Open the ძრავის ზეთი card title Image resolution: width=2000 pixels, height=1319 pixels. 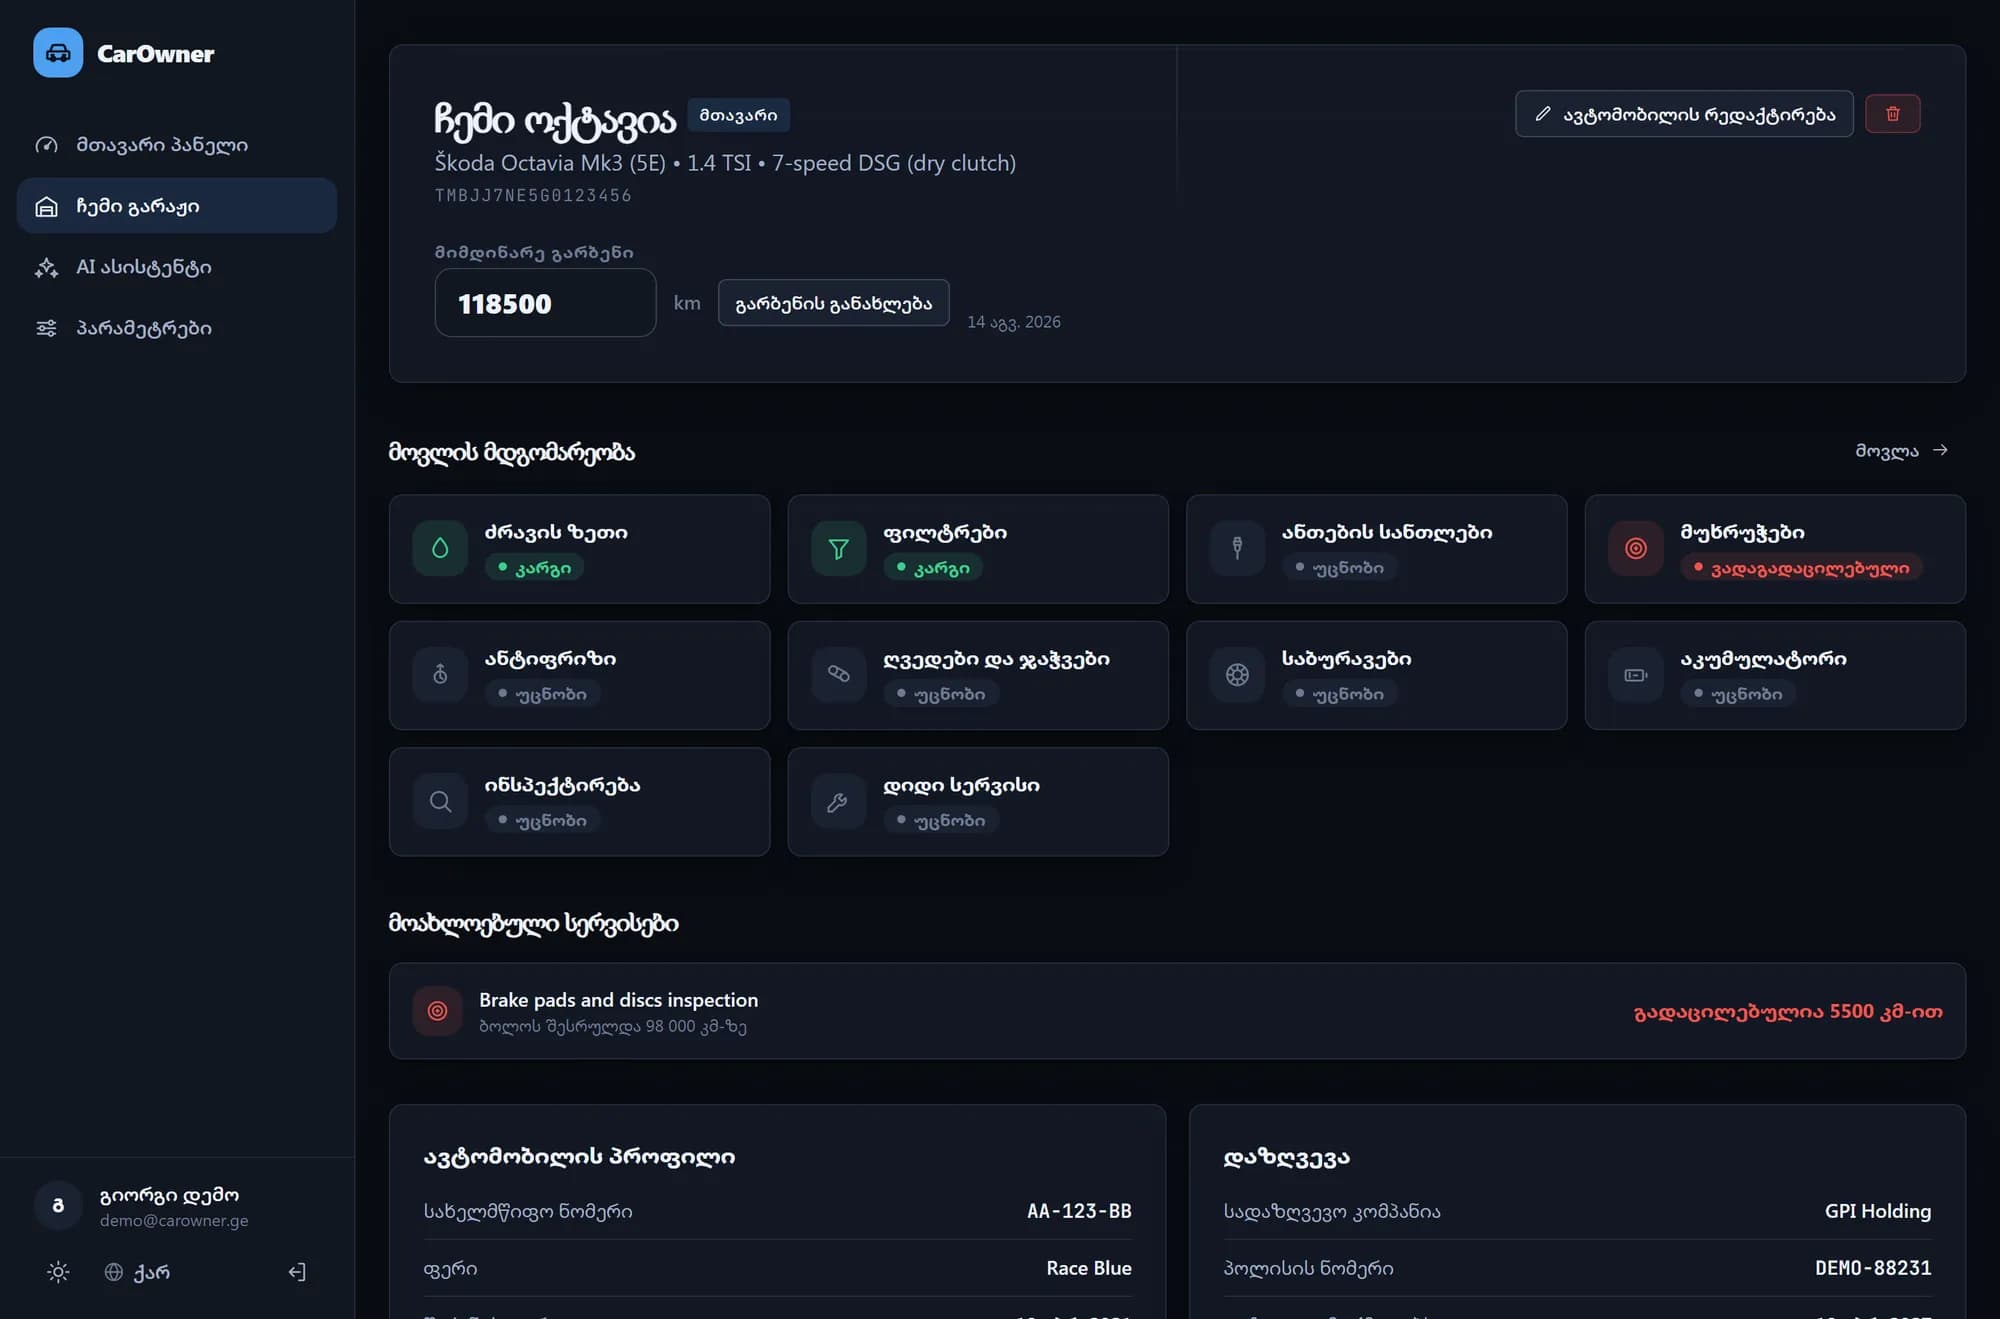[556, 532]
